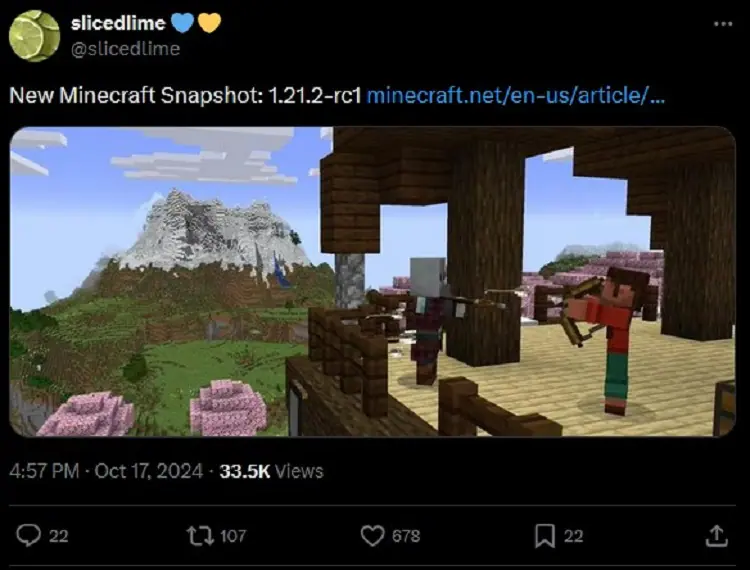
Task: Open the @slicedlime handle profile
Action: point(125,49)
